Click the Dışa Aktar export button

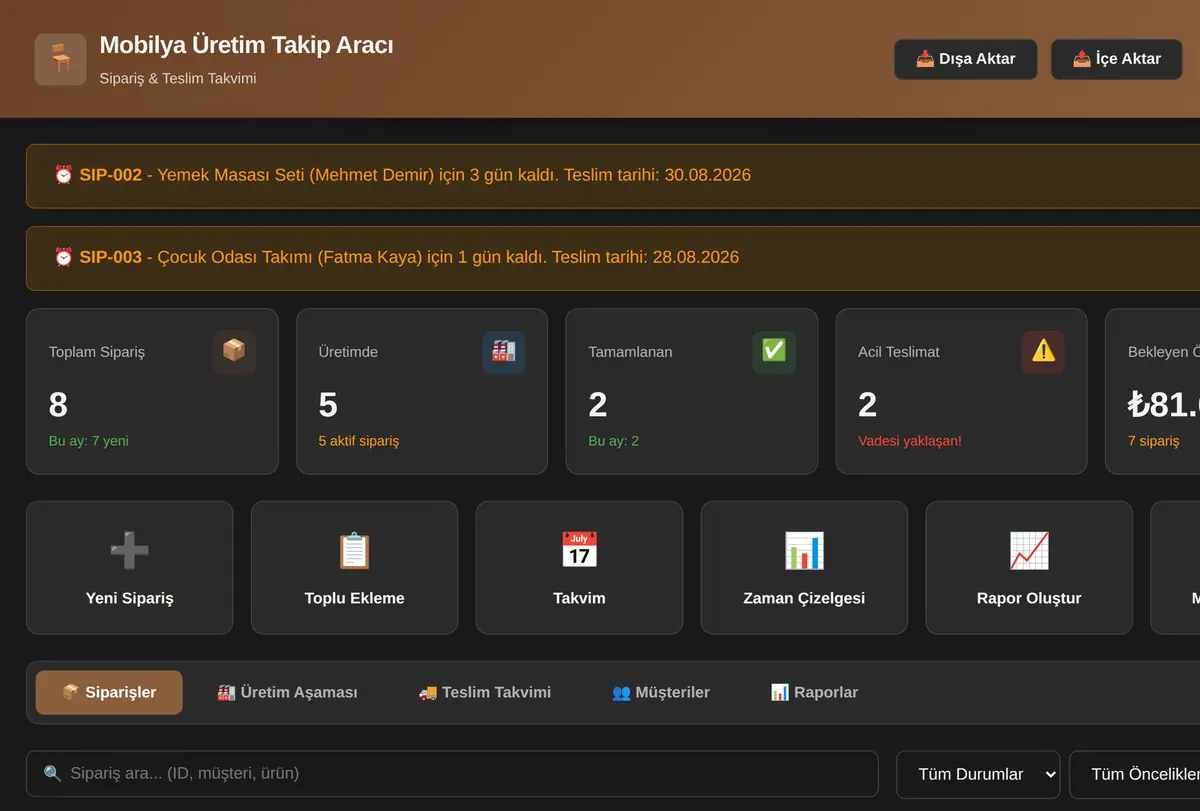click(966, 59)
